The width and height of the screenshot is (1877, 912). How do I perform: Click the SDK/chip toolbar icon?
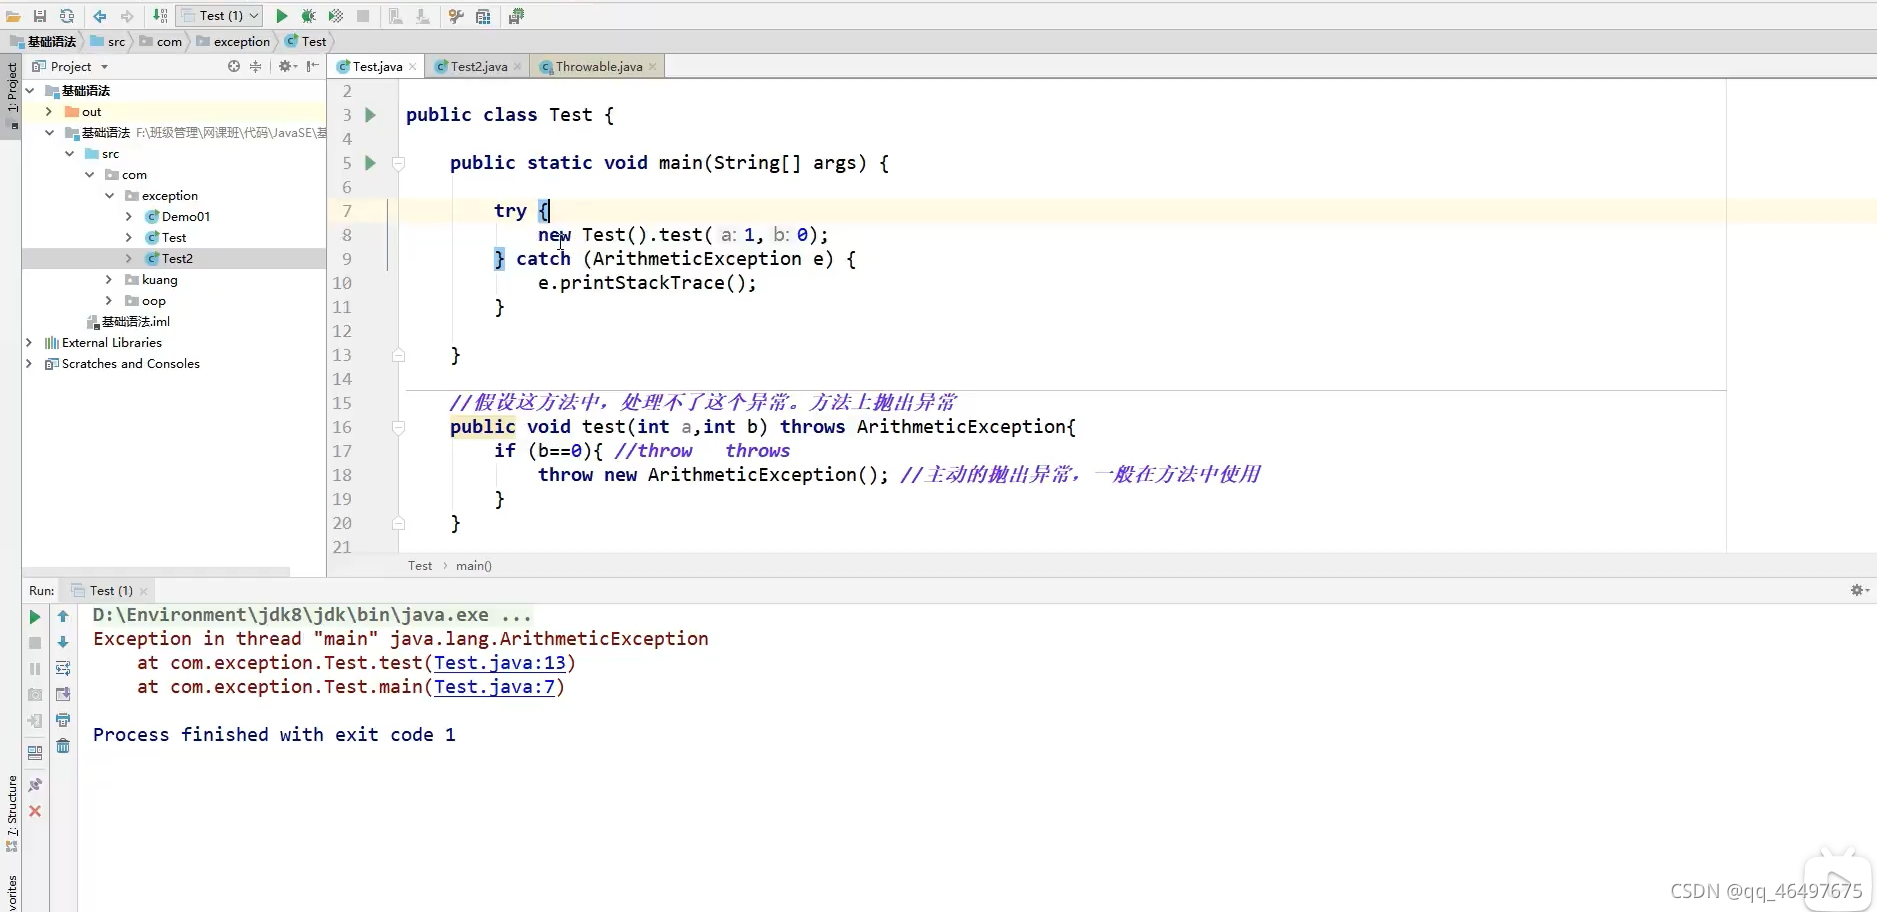point(516,16)
